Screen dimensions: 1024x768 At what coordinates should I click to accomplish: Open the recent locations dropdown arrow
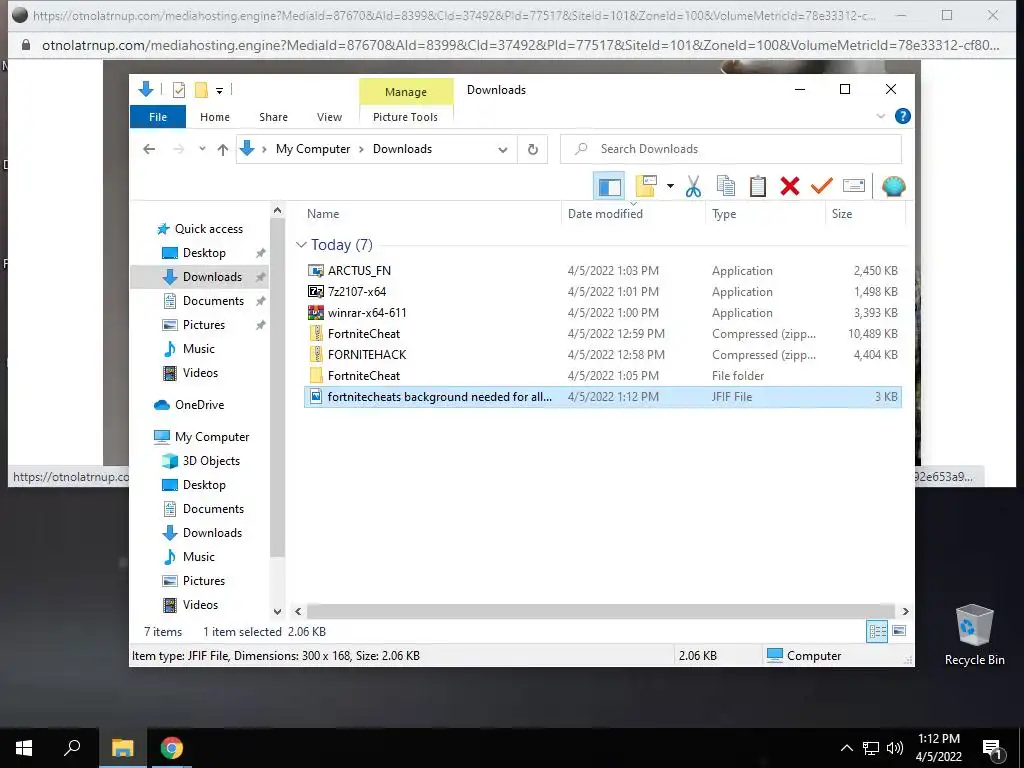tap(202, 149)
